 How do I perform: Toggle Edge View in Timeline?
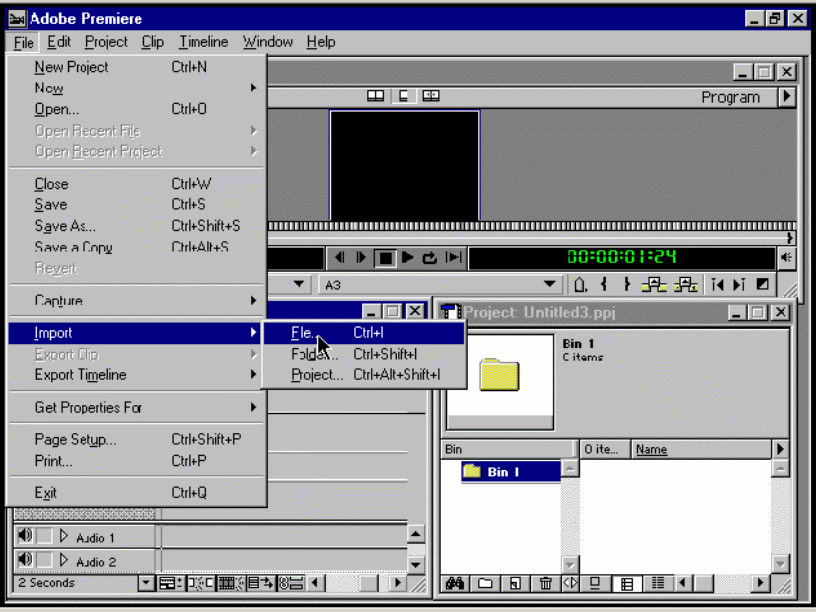231,583
